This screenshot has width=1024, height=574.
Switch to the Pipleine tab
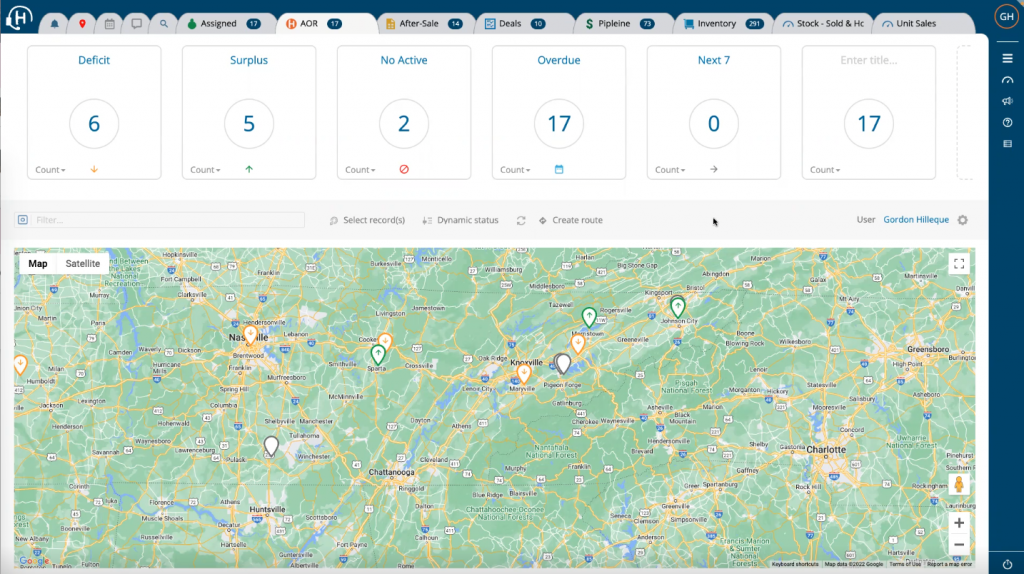click(x=620, y=24)
